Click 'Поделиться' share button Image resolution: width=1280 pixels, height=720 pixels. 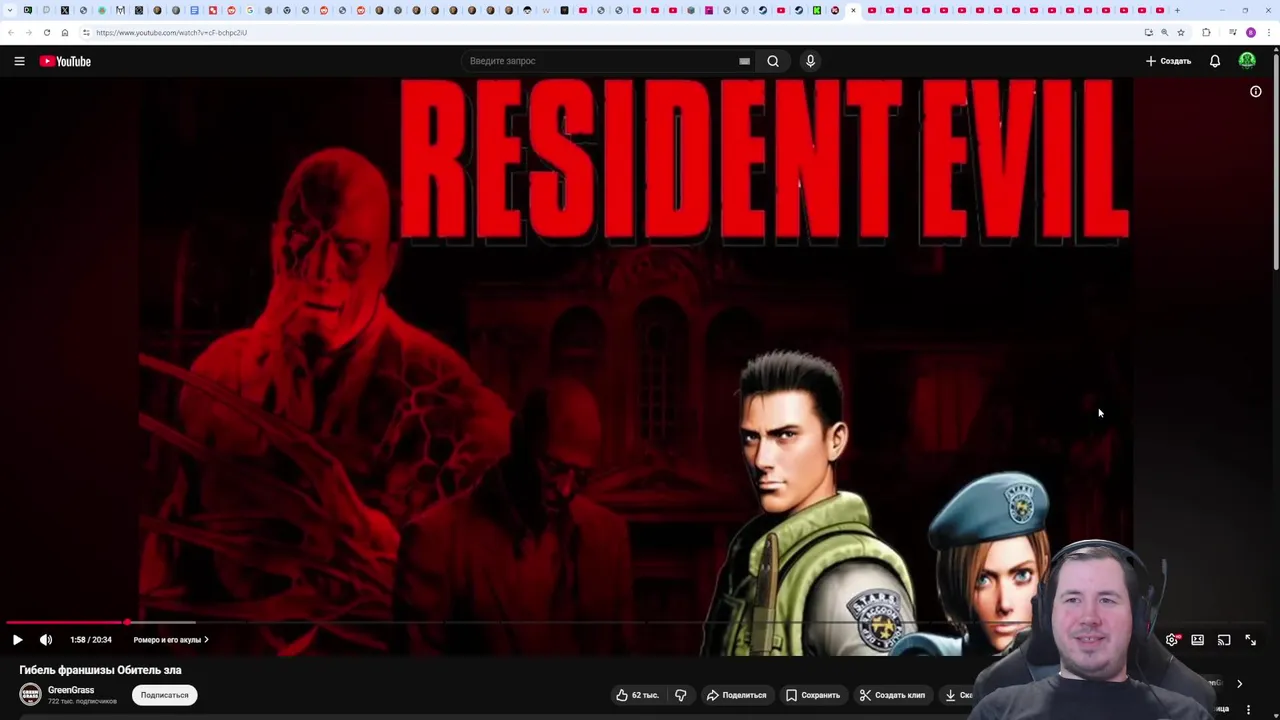(x=736, y=695)
